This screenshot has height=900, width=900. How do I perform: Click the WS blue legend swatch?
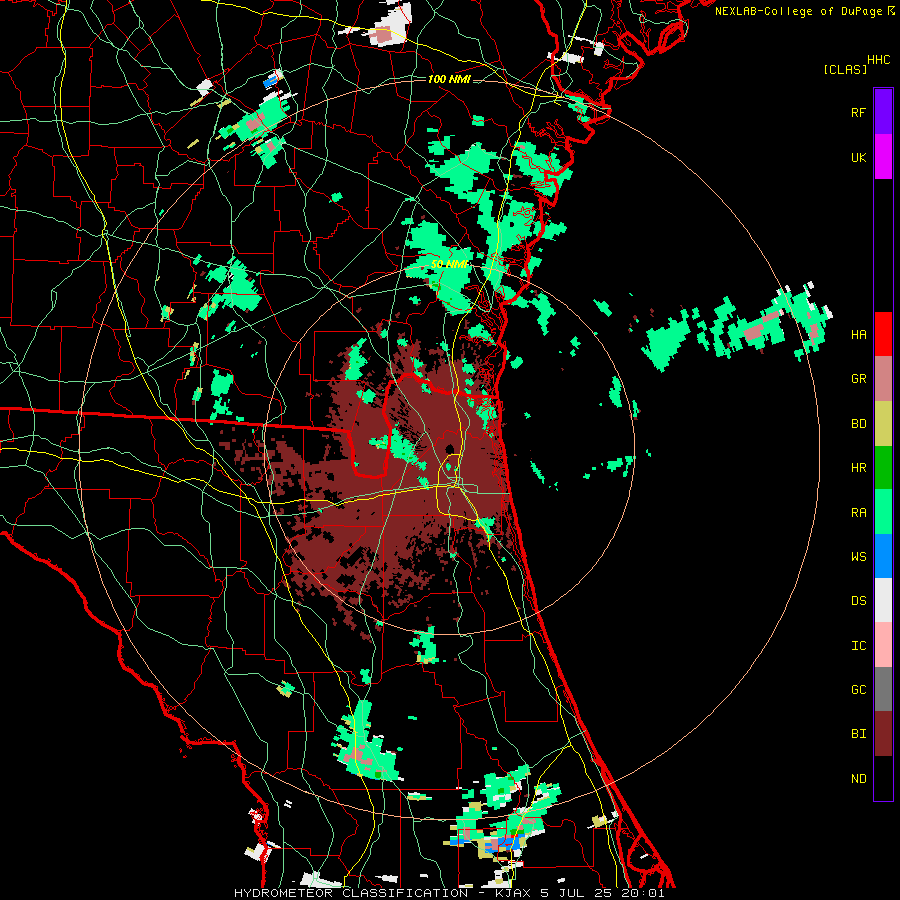883,556
